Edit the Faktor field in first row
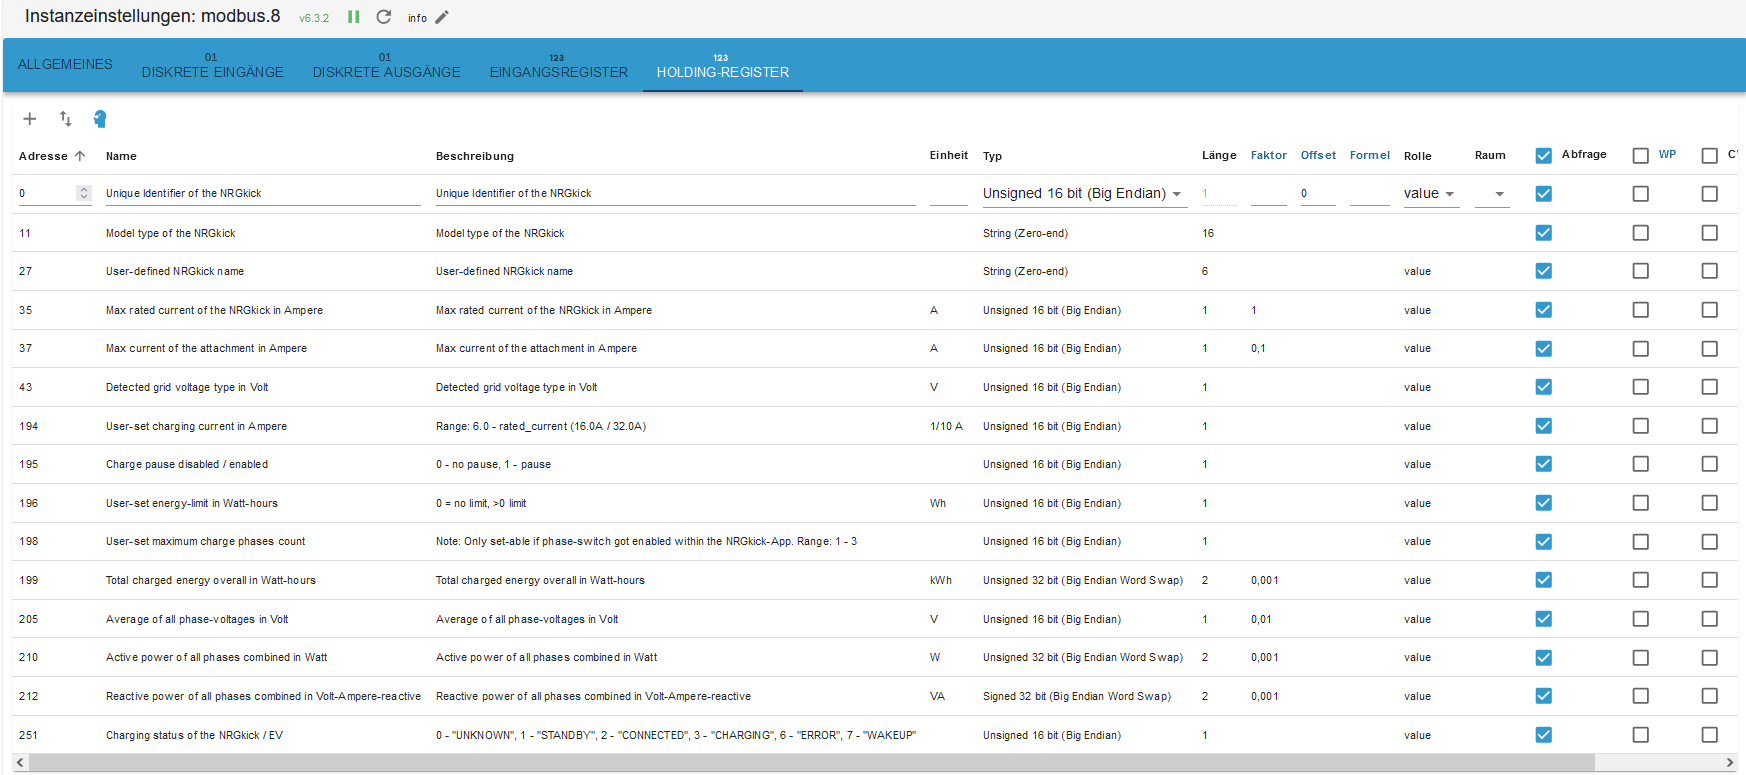Screen dimensions: 1746x775 point(1268,194)
